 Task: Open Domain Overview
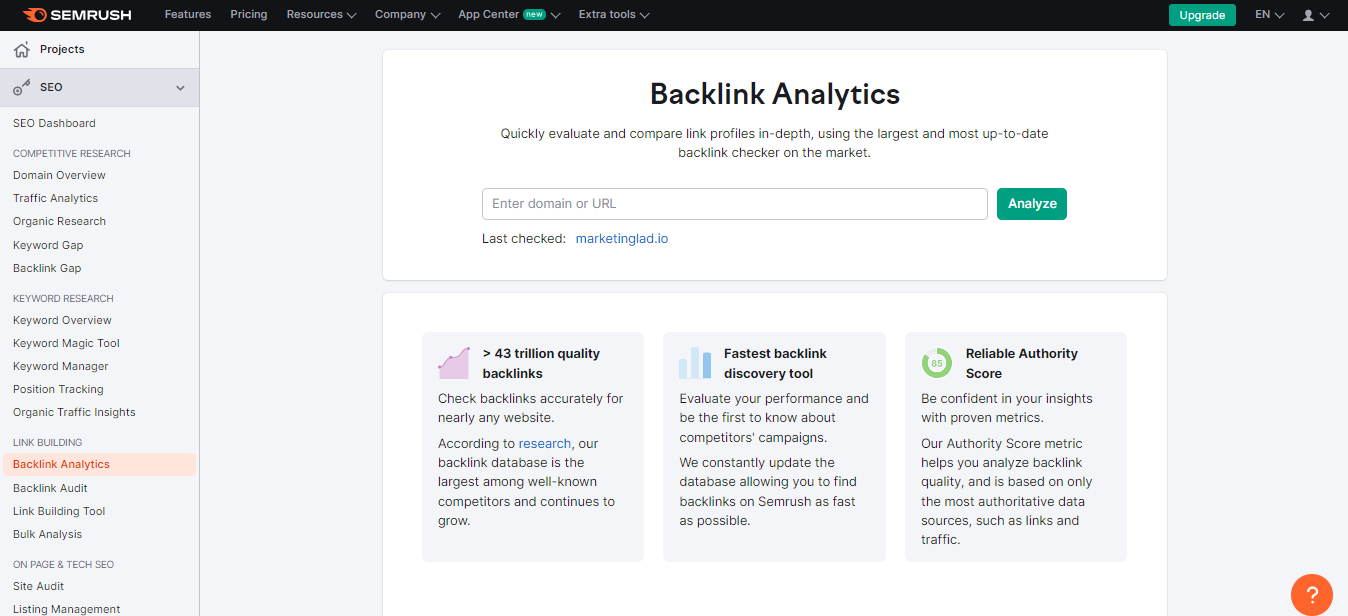coord(59,175)
